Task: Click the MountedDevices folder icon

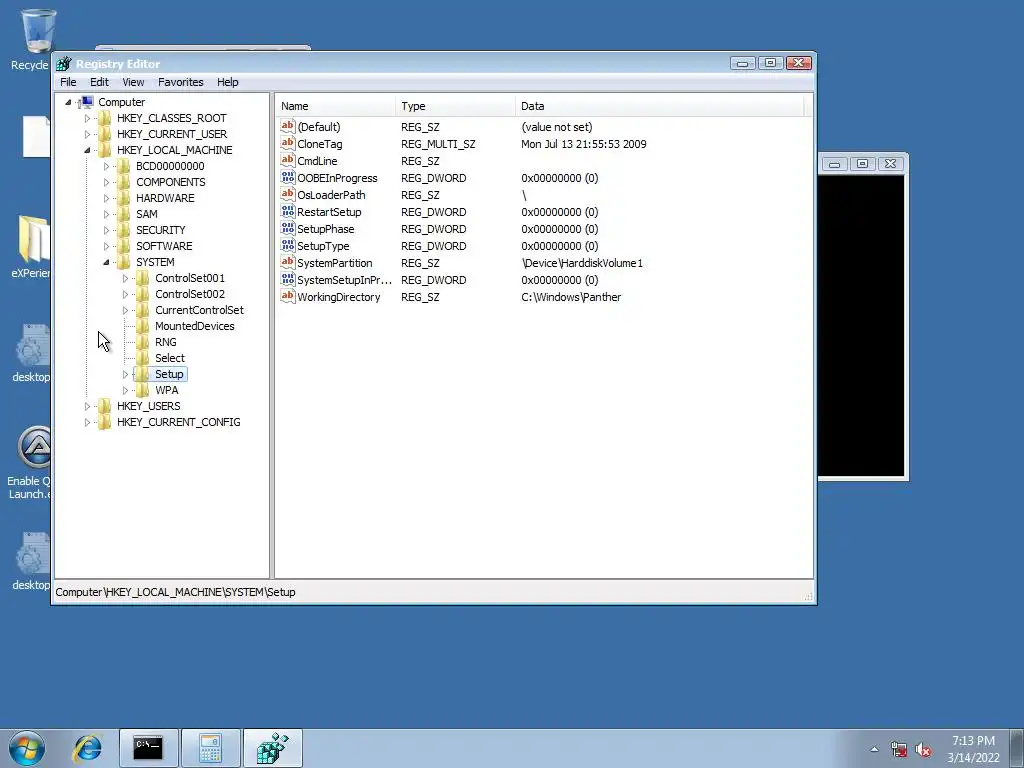Action: pyautogui.click(x=142, y=326)
